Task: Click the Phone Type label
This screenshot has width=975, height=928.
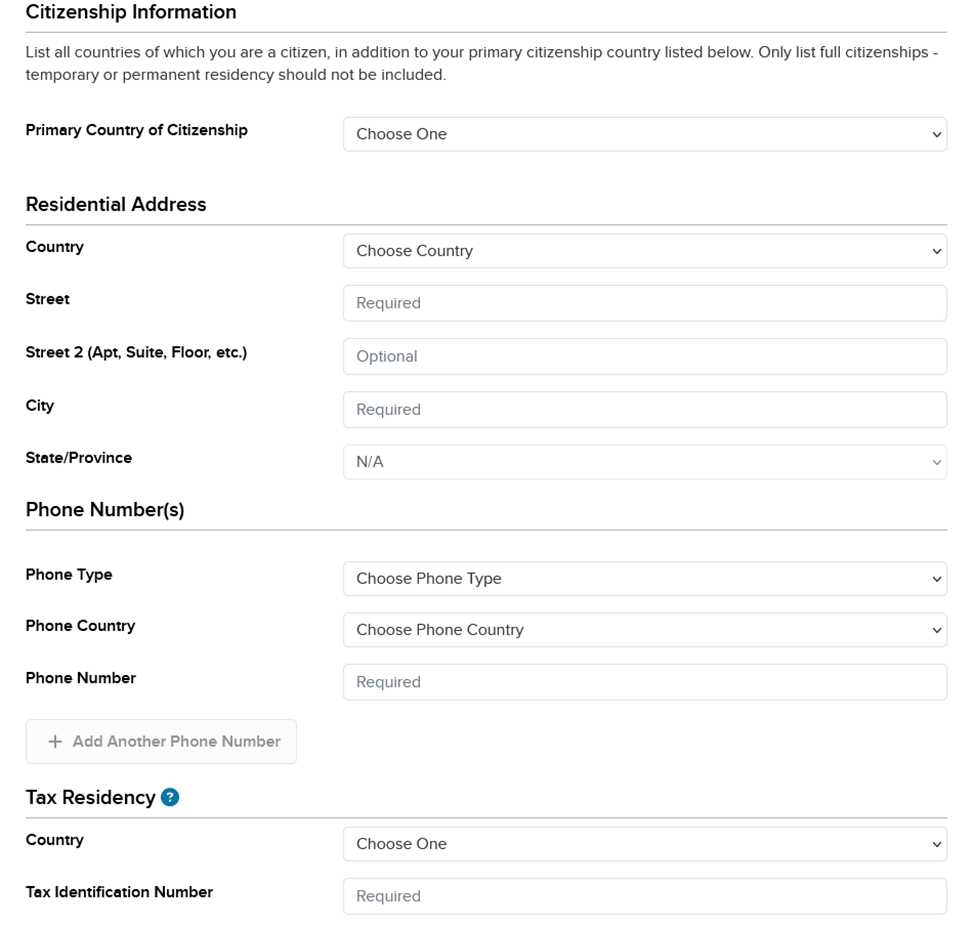Action: coord(69,575)
